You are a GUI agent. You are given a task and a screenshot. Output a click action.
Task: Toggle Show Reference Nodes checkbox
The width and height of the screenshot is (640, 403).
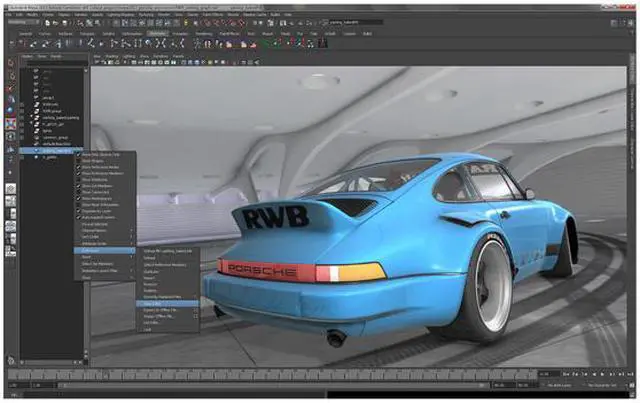click(78, 167)
